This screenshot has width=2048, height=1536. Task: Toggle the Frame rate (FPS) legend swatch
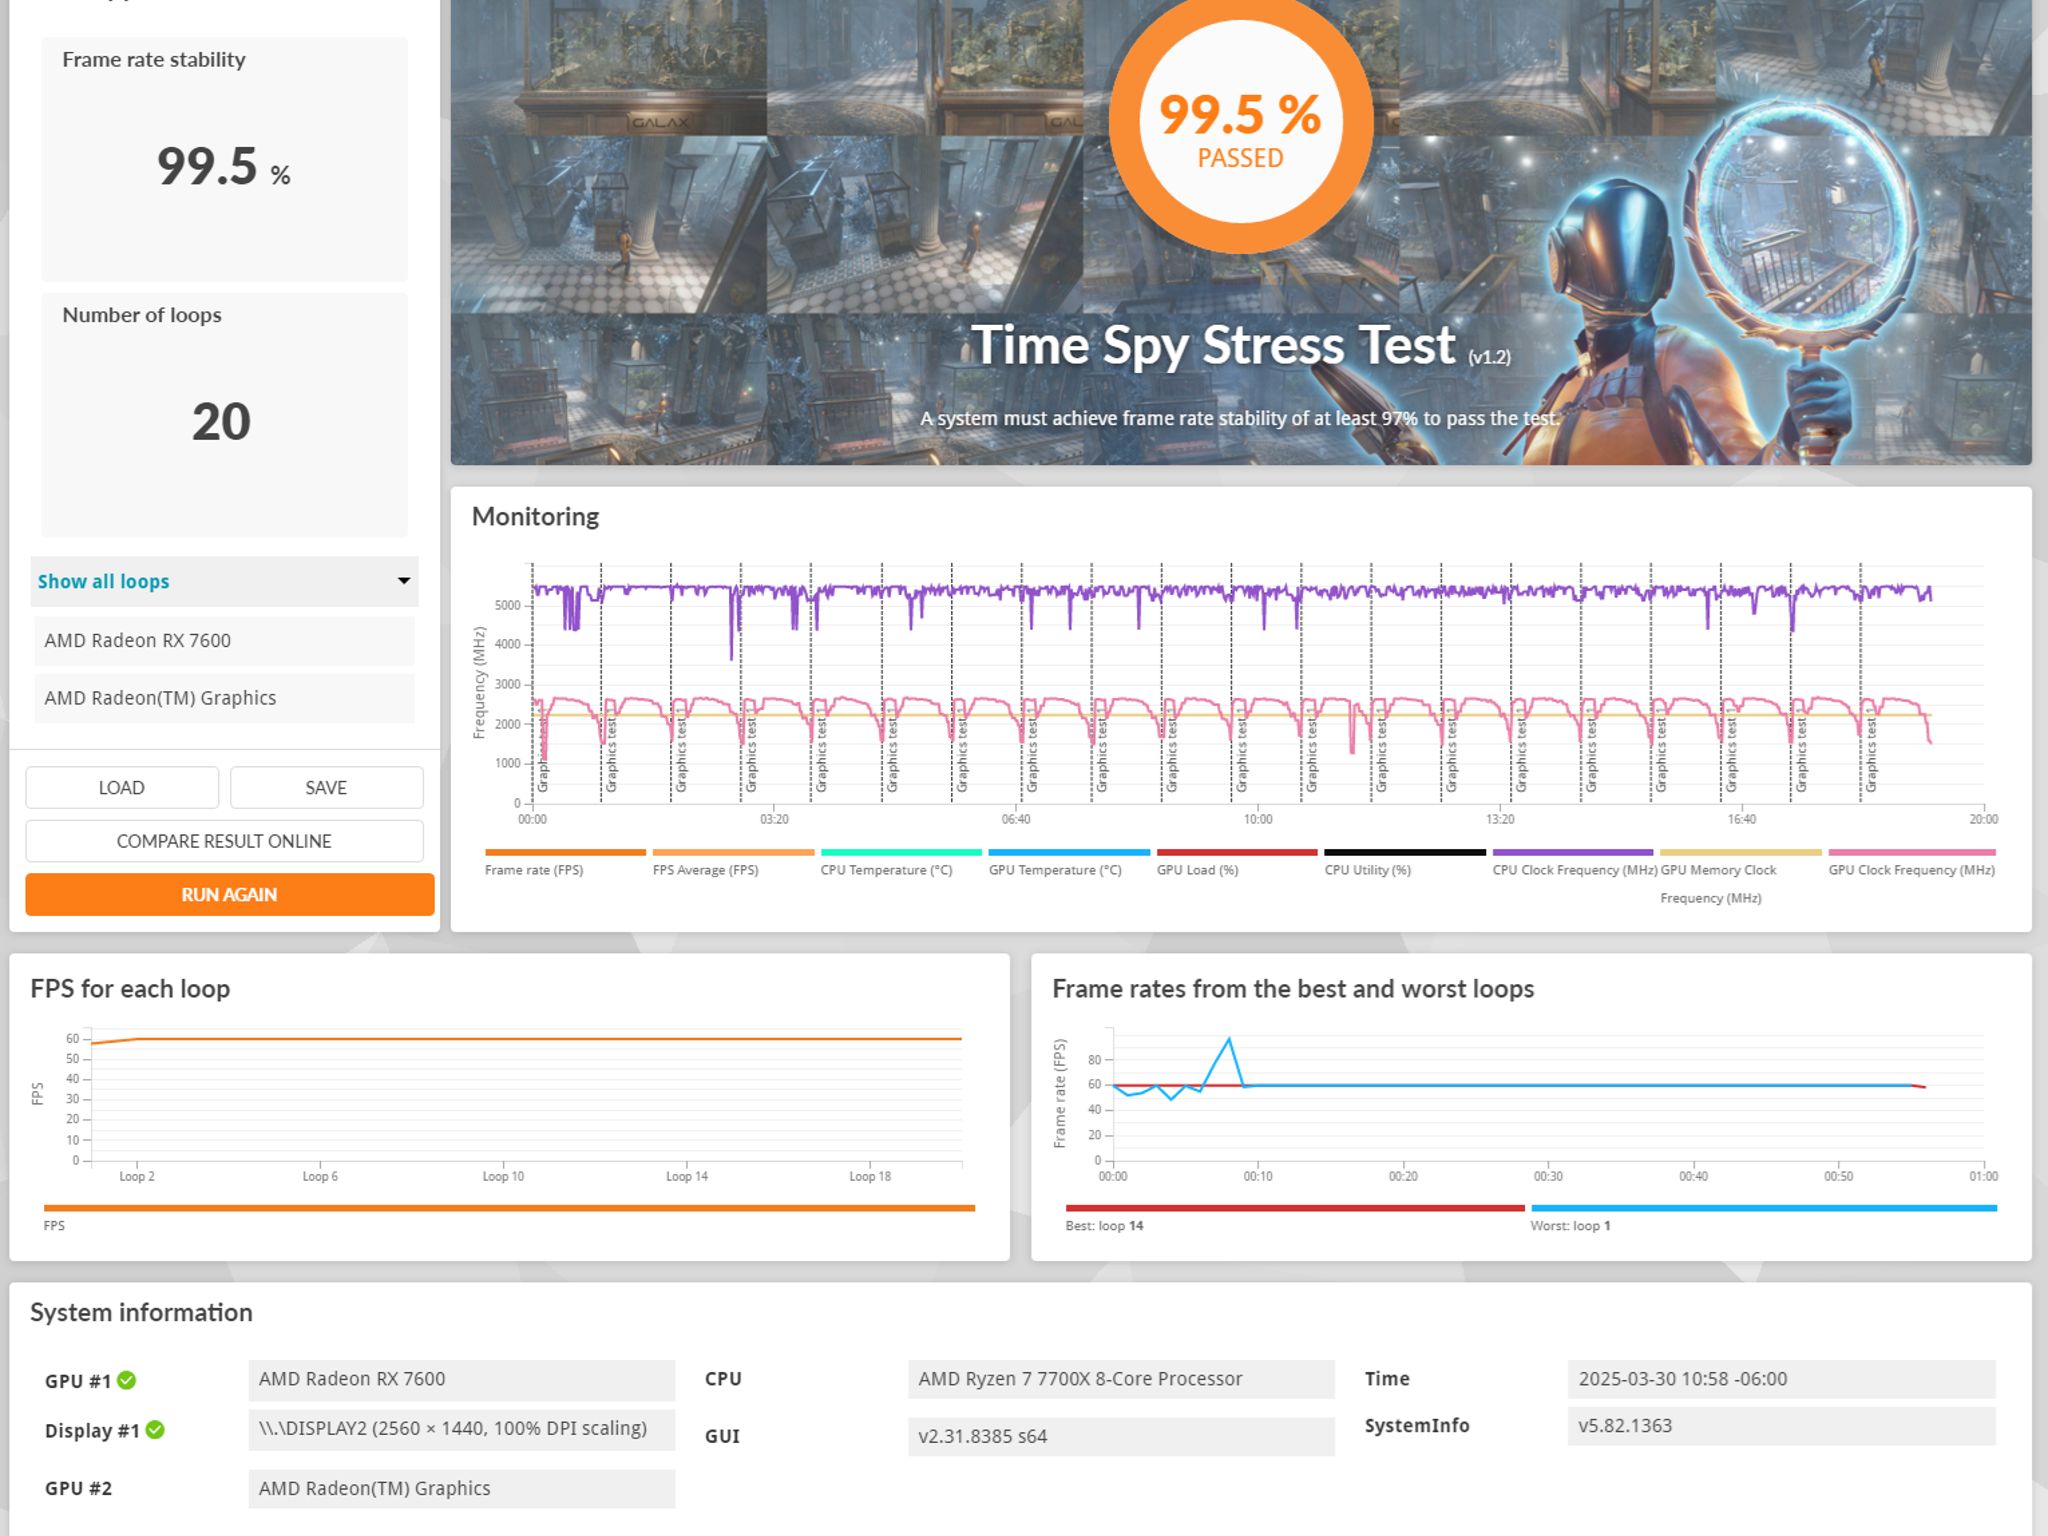pyautogui.click(x=565, y=852)
